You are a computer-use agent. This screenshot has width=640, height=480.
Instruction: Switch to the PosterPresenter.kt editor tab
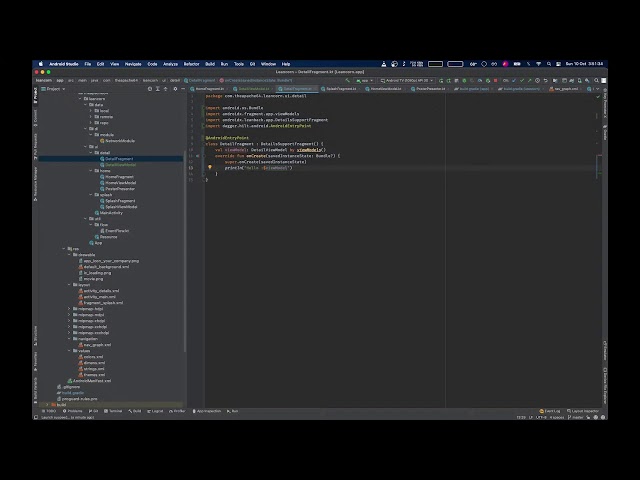pyautogui.click(x=429, y=89)
